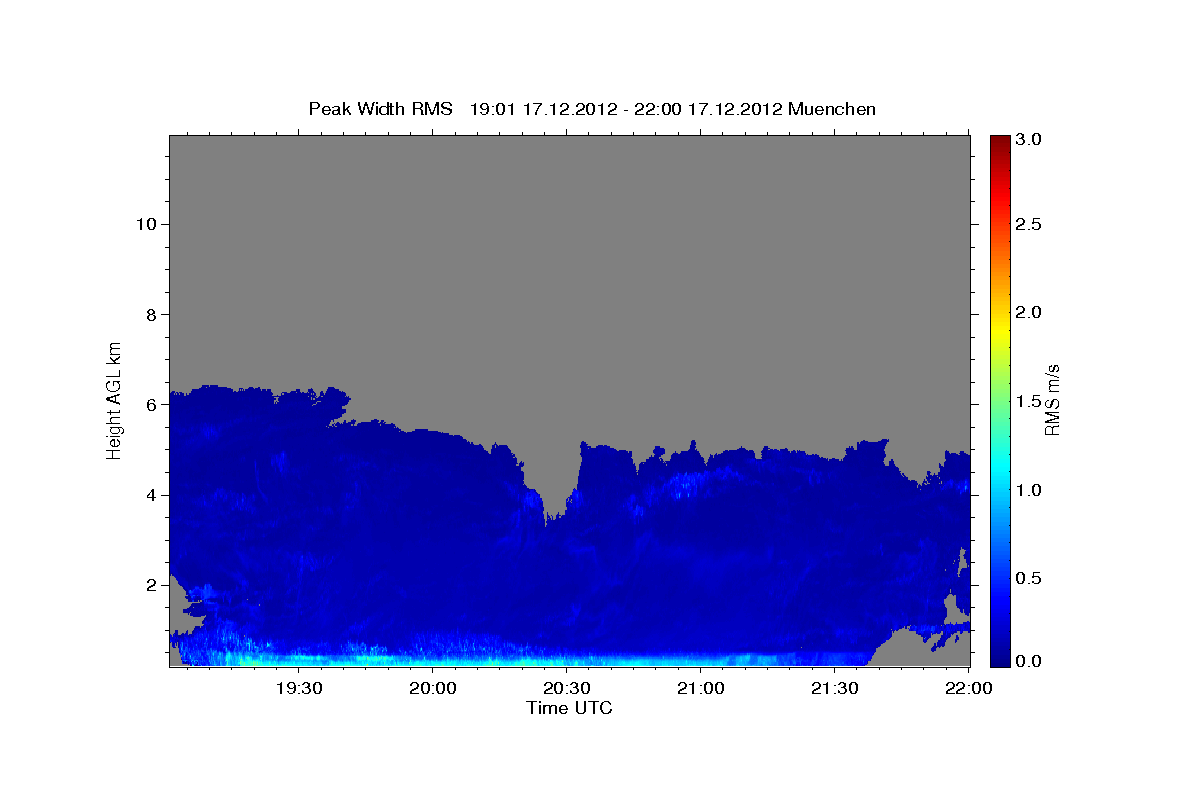1200x800 pixels.
Task: Click the colorbar value '1.5'
Action: [x=1030, y=401]
